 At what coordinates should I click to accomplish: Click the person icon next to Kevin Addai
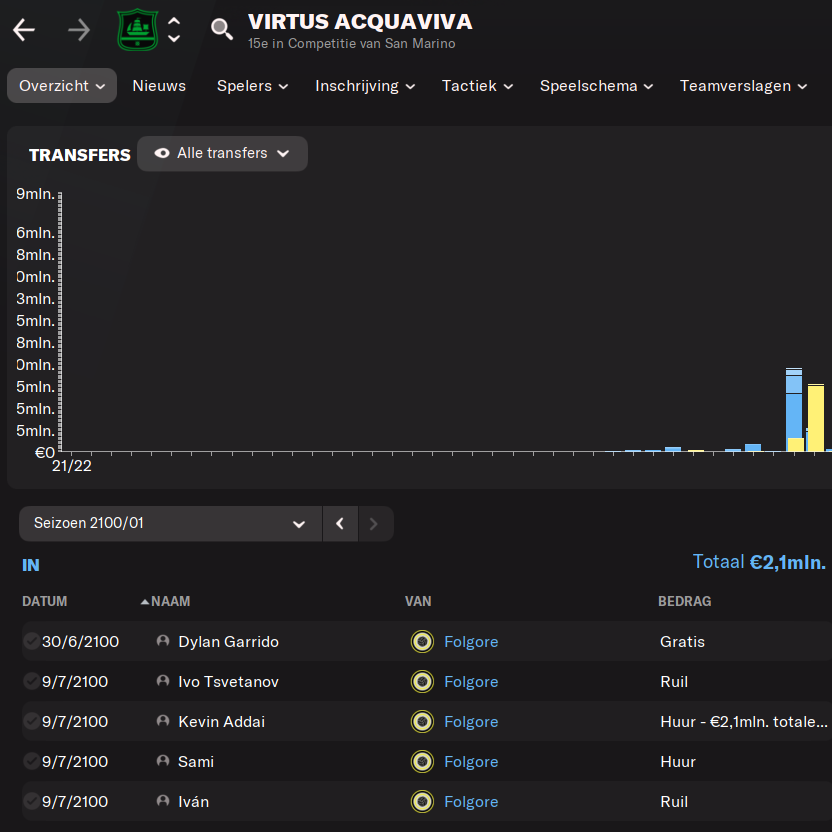[x=163, y=721]
